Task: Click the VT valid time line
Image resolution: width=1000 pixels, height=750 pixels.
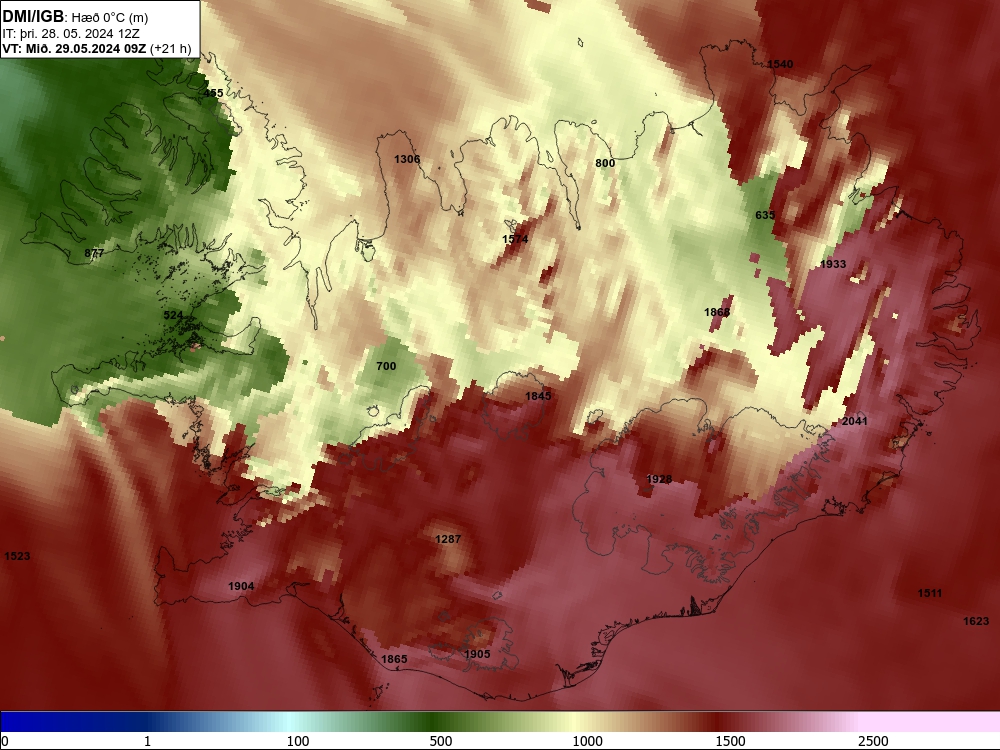Action: pyautogui.click(x=96, y=48)
